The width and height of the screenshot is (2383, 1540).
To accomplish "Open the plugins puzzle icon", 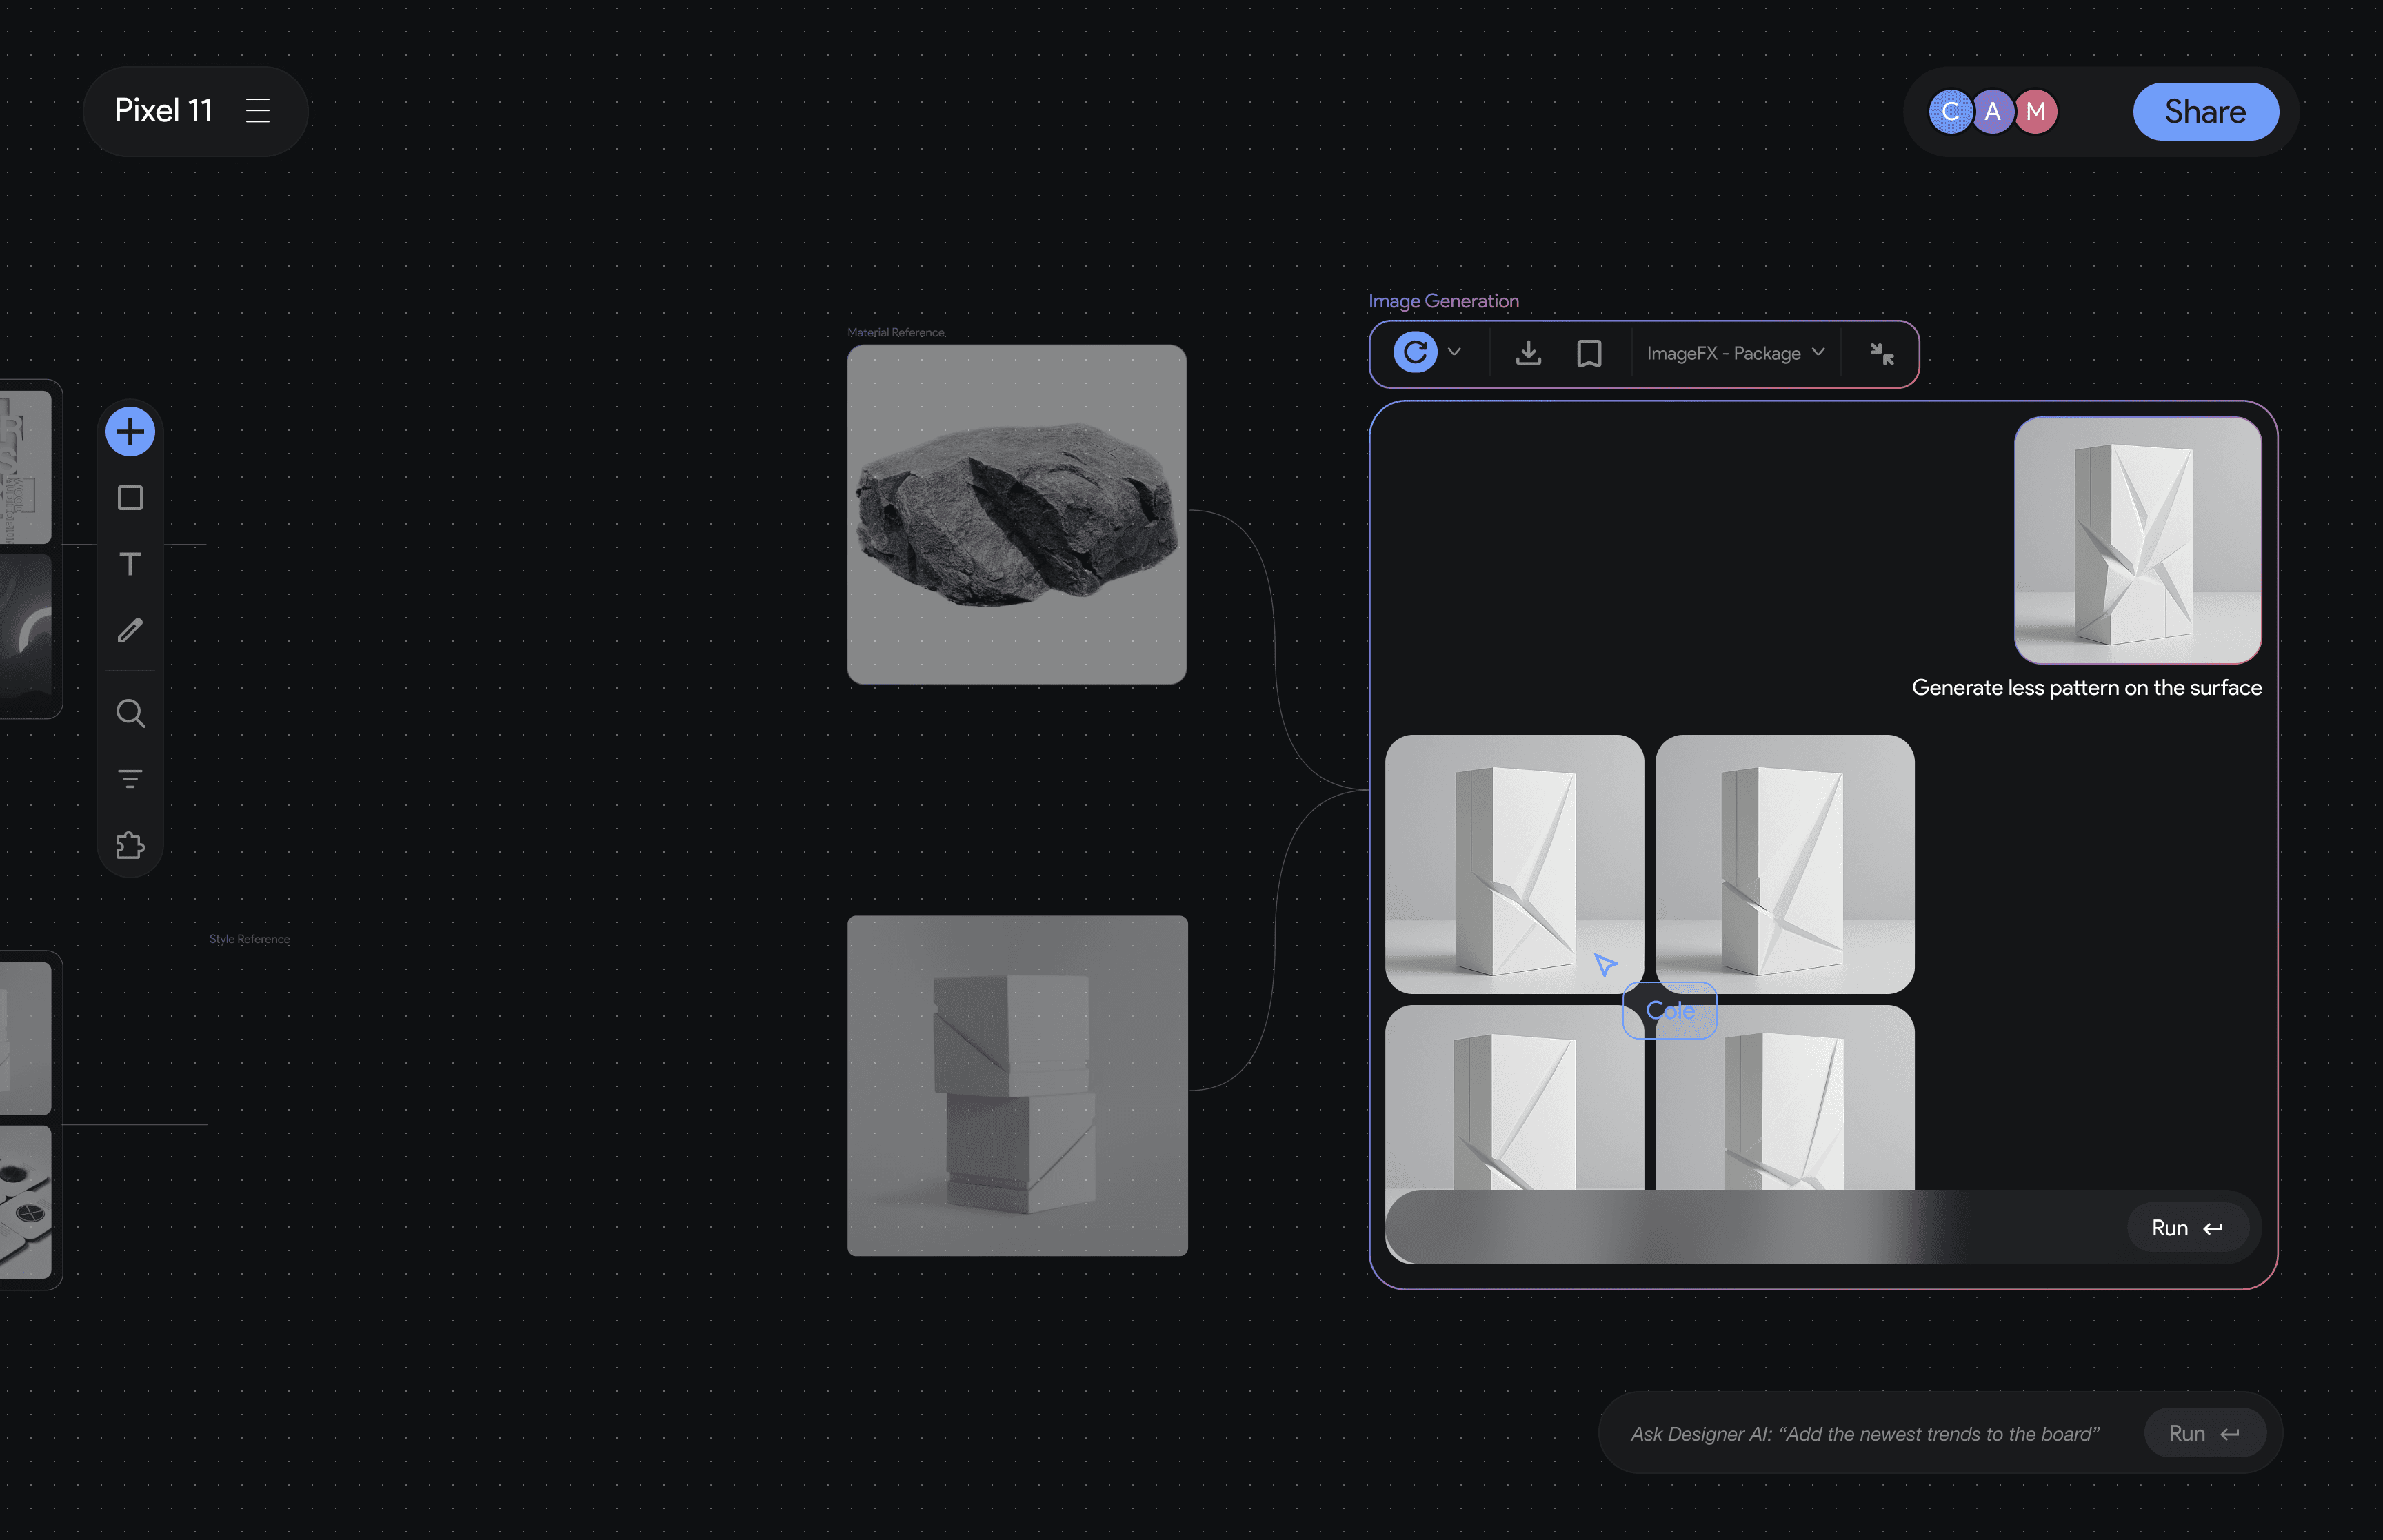I will pos(130,846).
